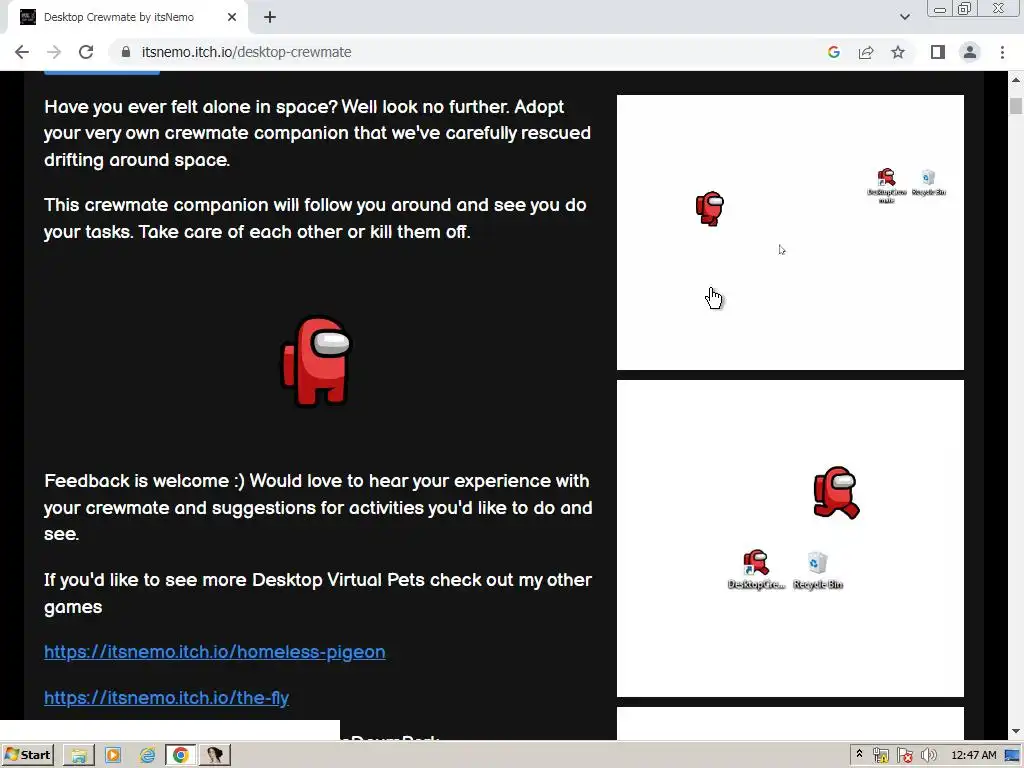The image size is (1024, 768).
Task: Open network status tray icon
Action: [x=880, y=755]
